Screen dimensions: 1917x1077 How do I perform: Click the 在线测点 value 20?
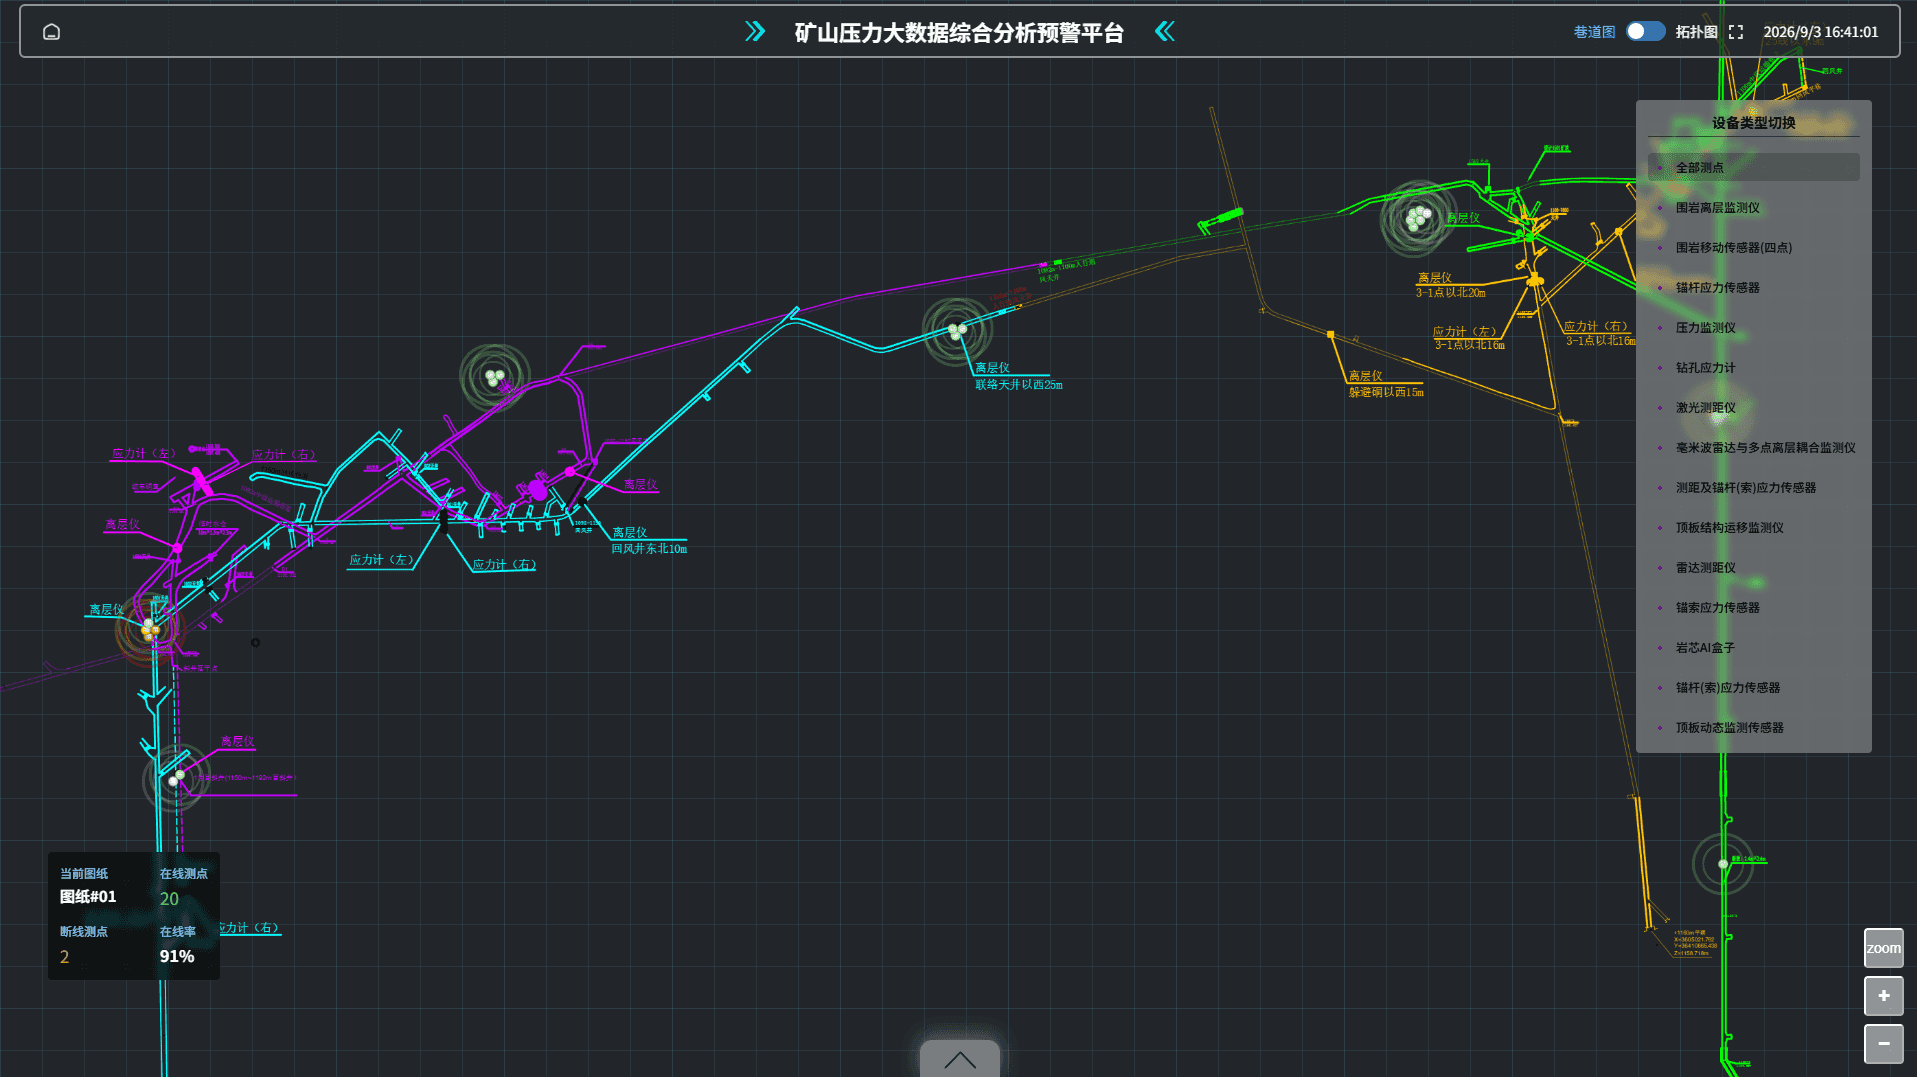click(169, 899)
